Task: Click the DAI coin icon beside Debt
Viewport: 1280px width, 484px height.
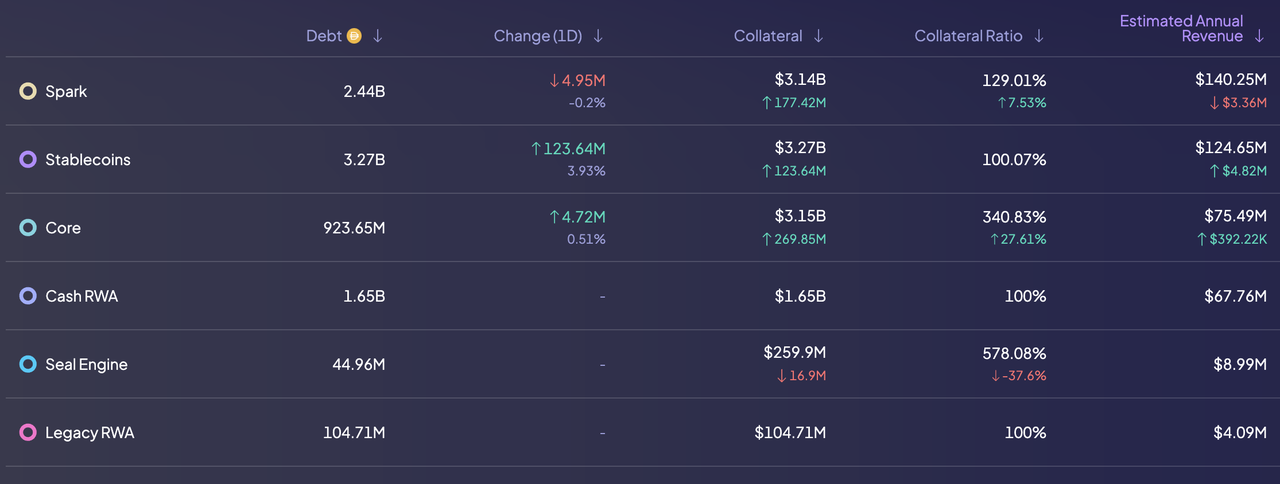Action: [x=353, y=36]
